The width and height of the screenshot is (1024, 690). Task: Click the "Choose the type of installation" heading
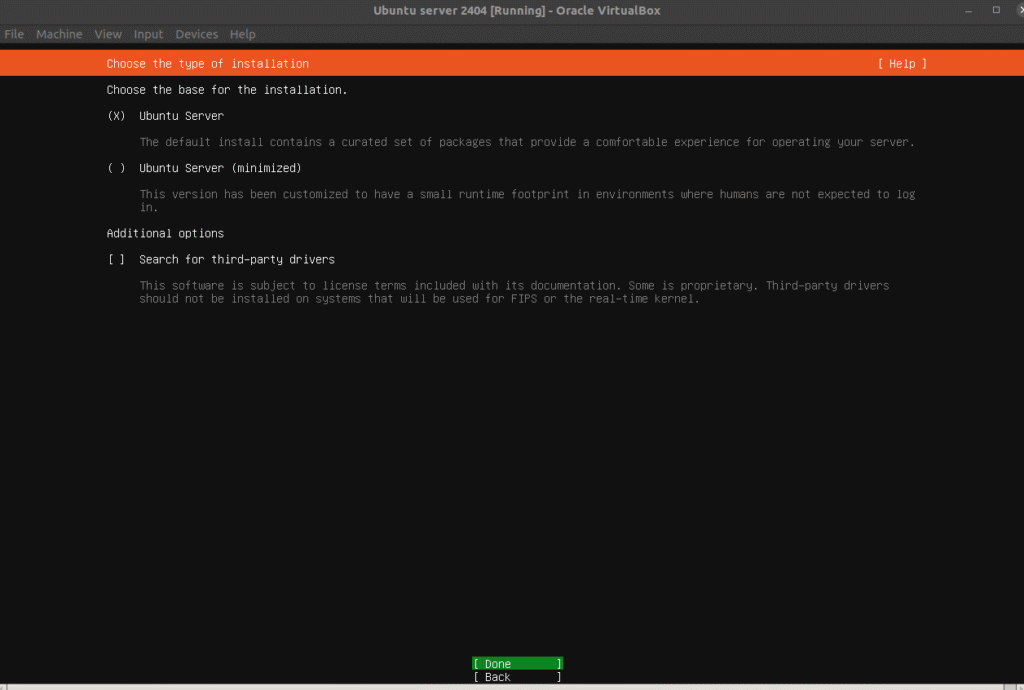tap(208, 64)
